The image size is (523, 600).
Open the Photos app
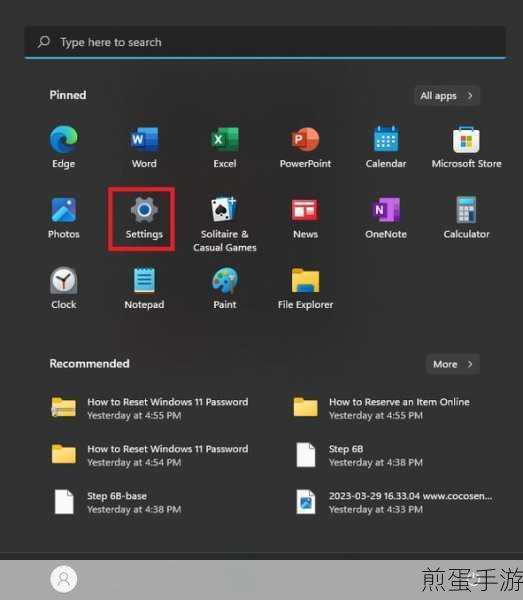pos(64,217)
